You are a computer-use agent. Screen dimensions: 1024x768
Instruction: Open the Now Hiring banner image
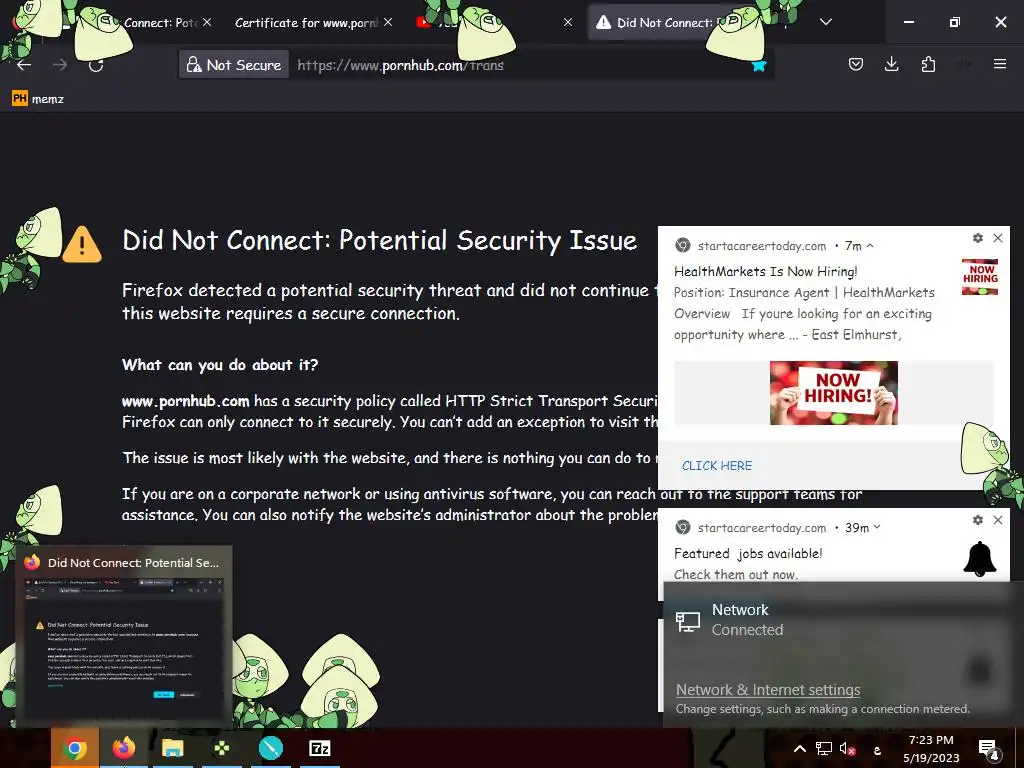[833, 393]
